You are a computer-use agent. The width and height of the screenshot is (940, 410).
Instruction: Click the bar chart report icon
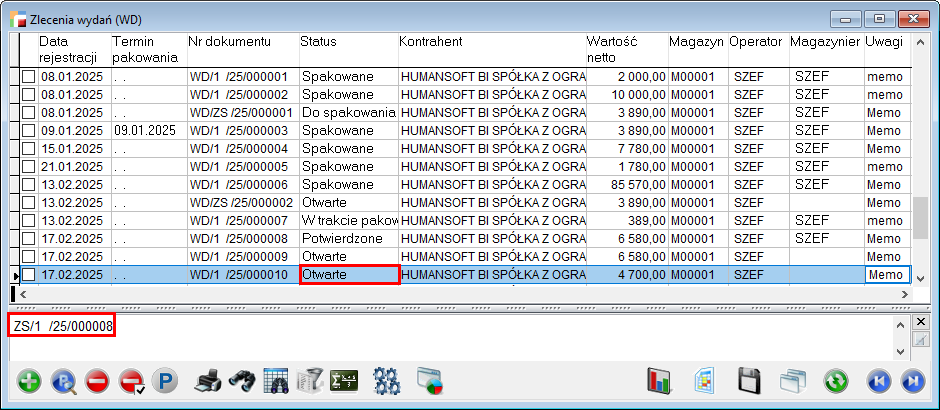[660, 381]
